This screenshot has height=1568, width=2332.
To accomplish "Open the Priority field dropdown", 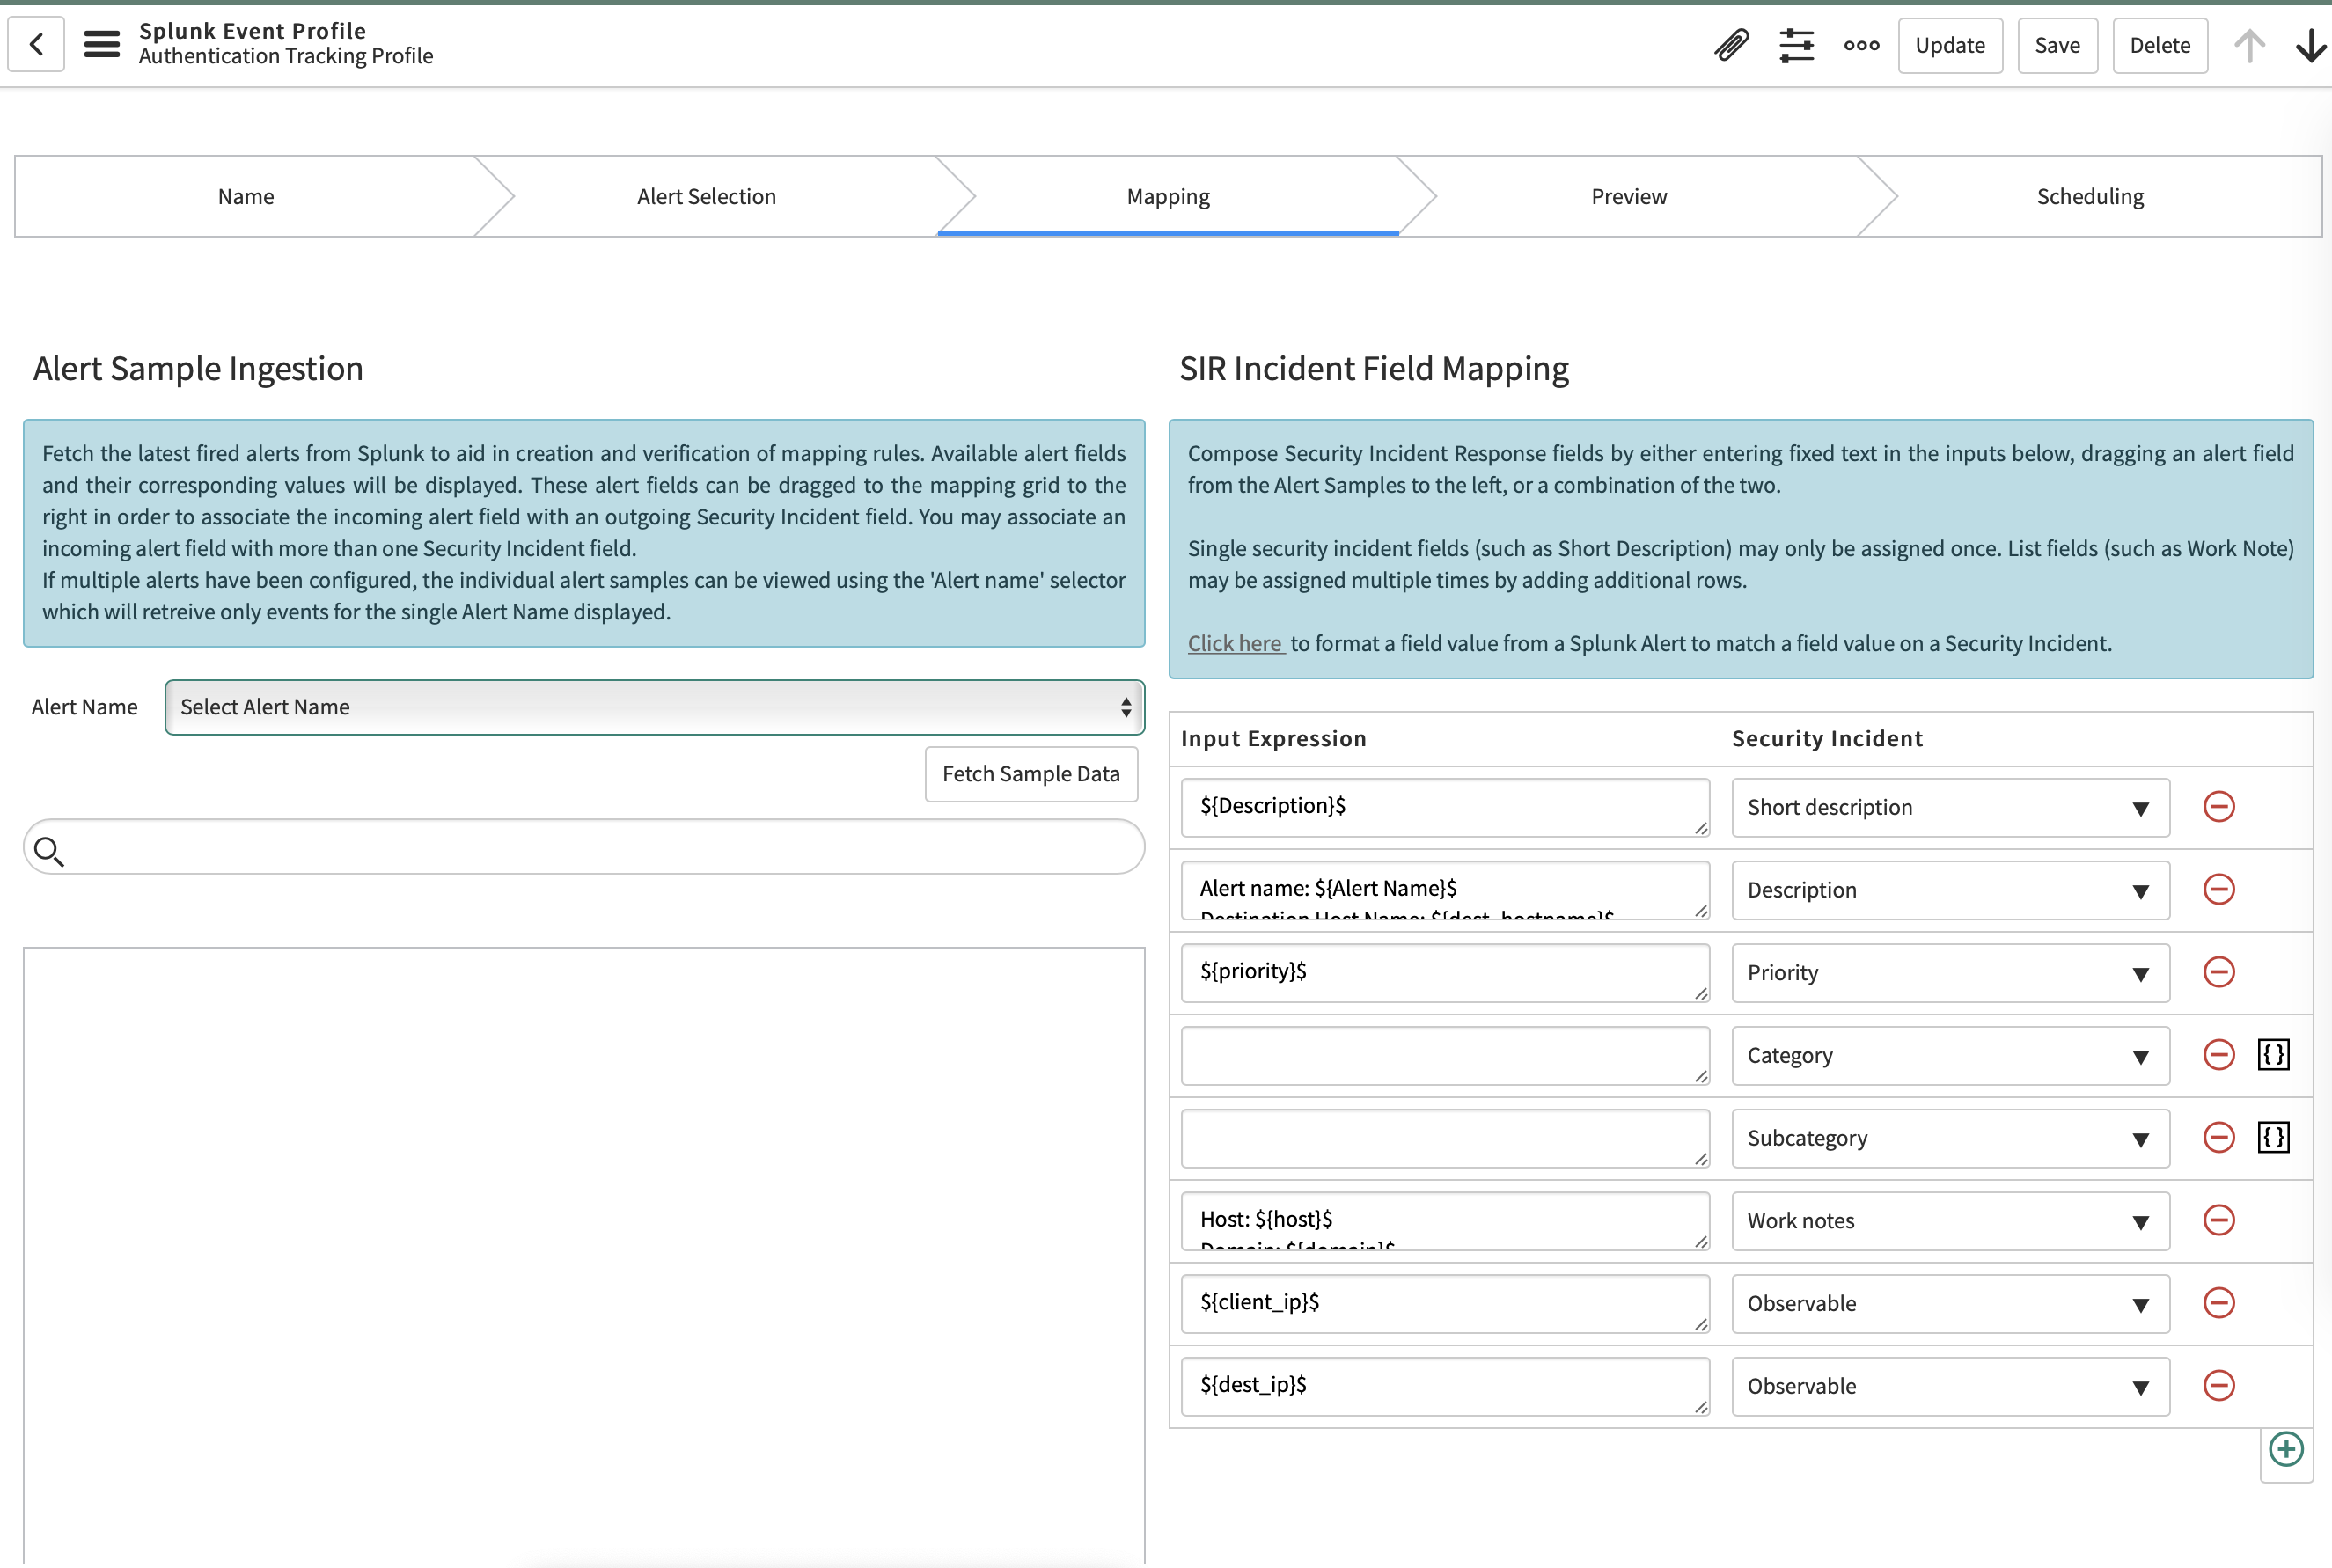I will 1950,973.
